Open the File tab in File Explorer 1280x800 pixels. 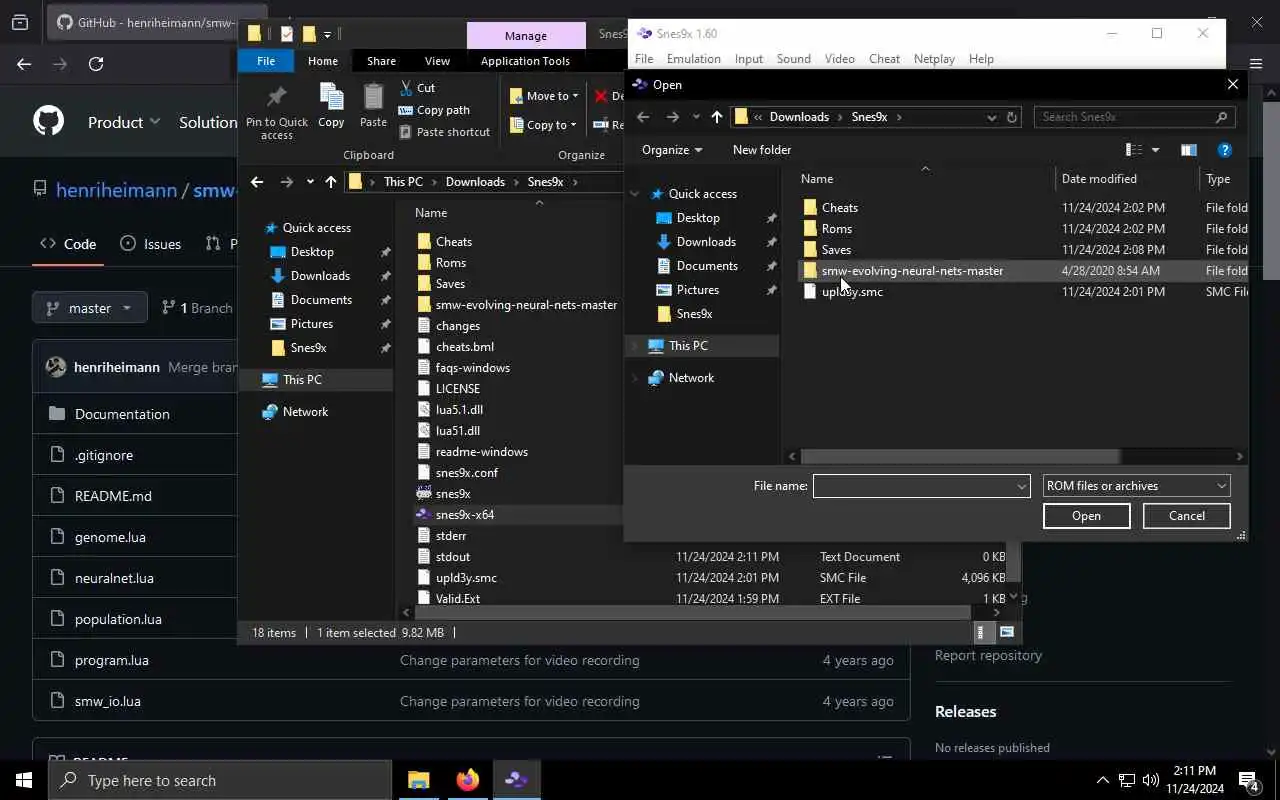266,61
